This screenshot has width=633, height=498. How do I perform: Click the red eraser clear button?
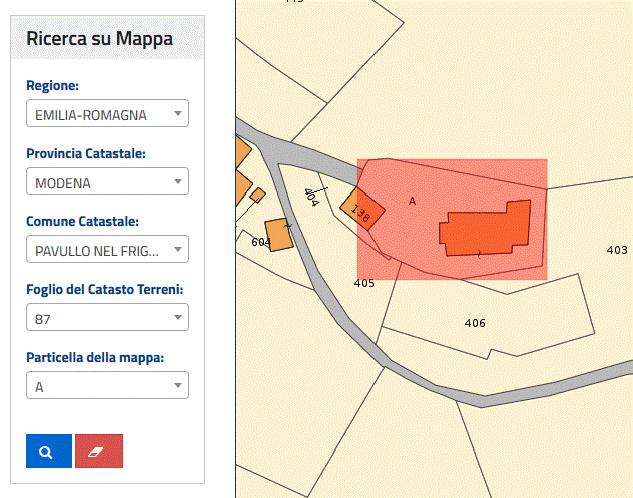pos(98,451)
